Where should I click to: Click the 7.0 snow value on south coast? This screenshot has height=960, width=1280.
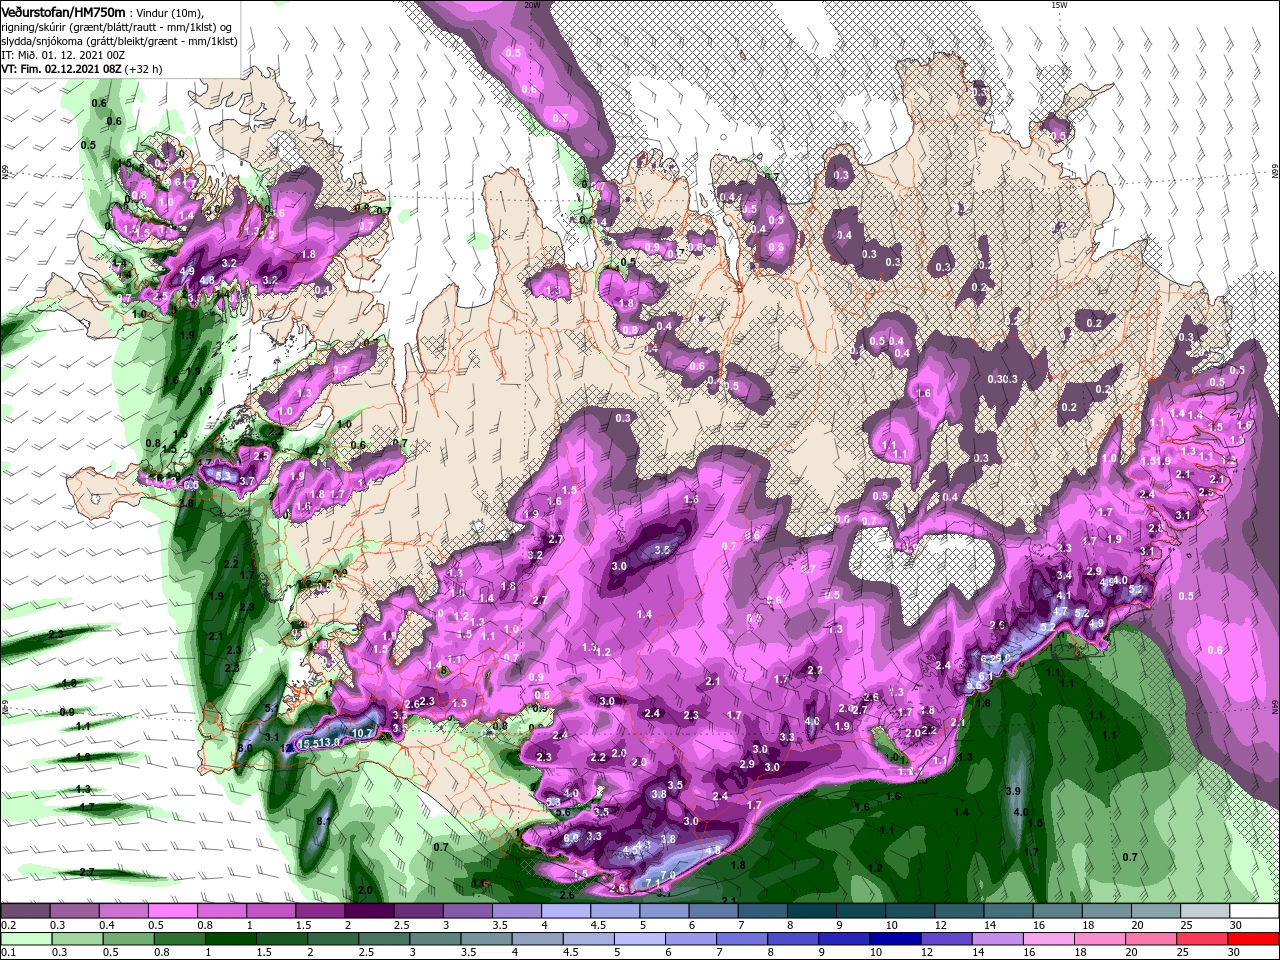pyautogui.click(x=668, y=875)
